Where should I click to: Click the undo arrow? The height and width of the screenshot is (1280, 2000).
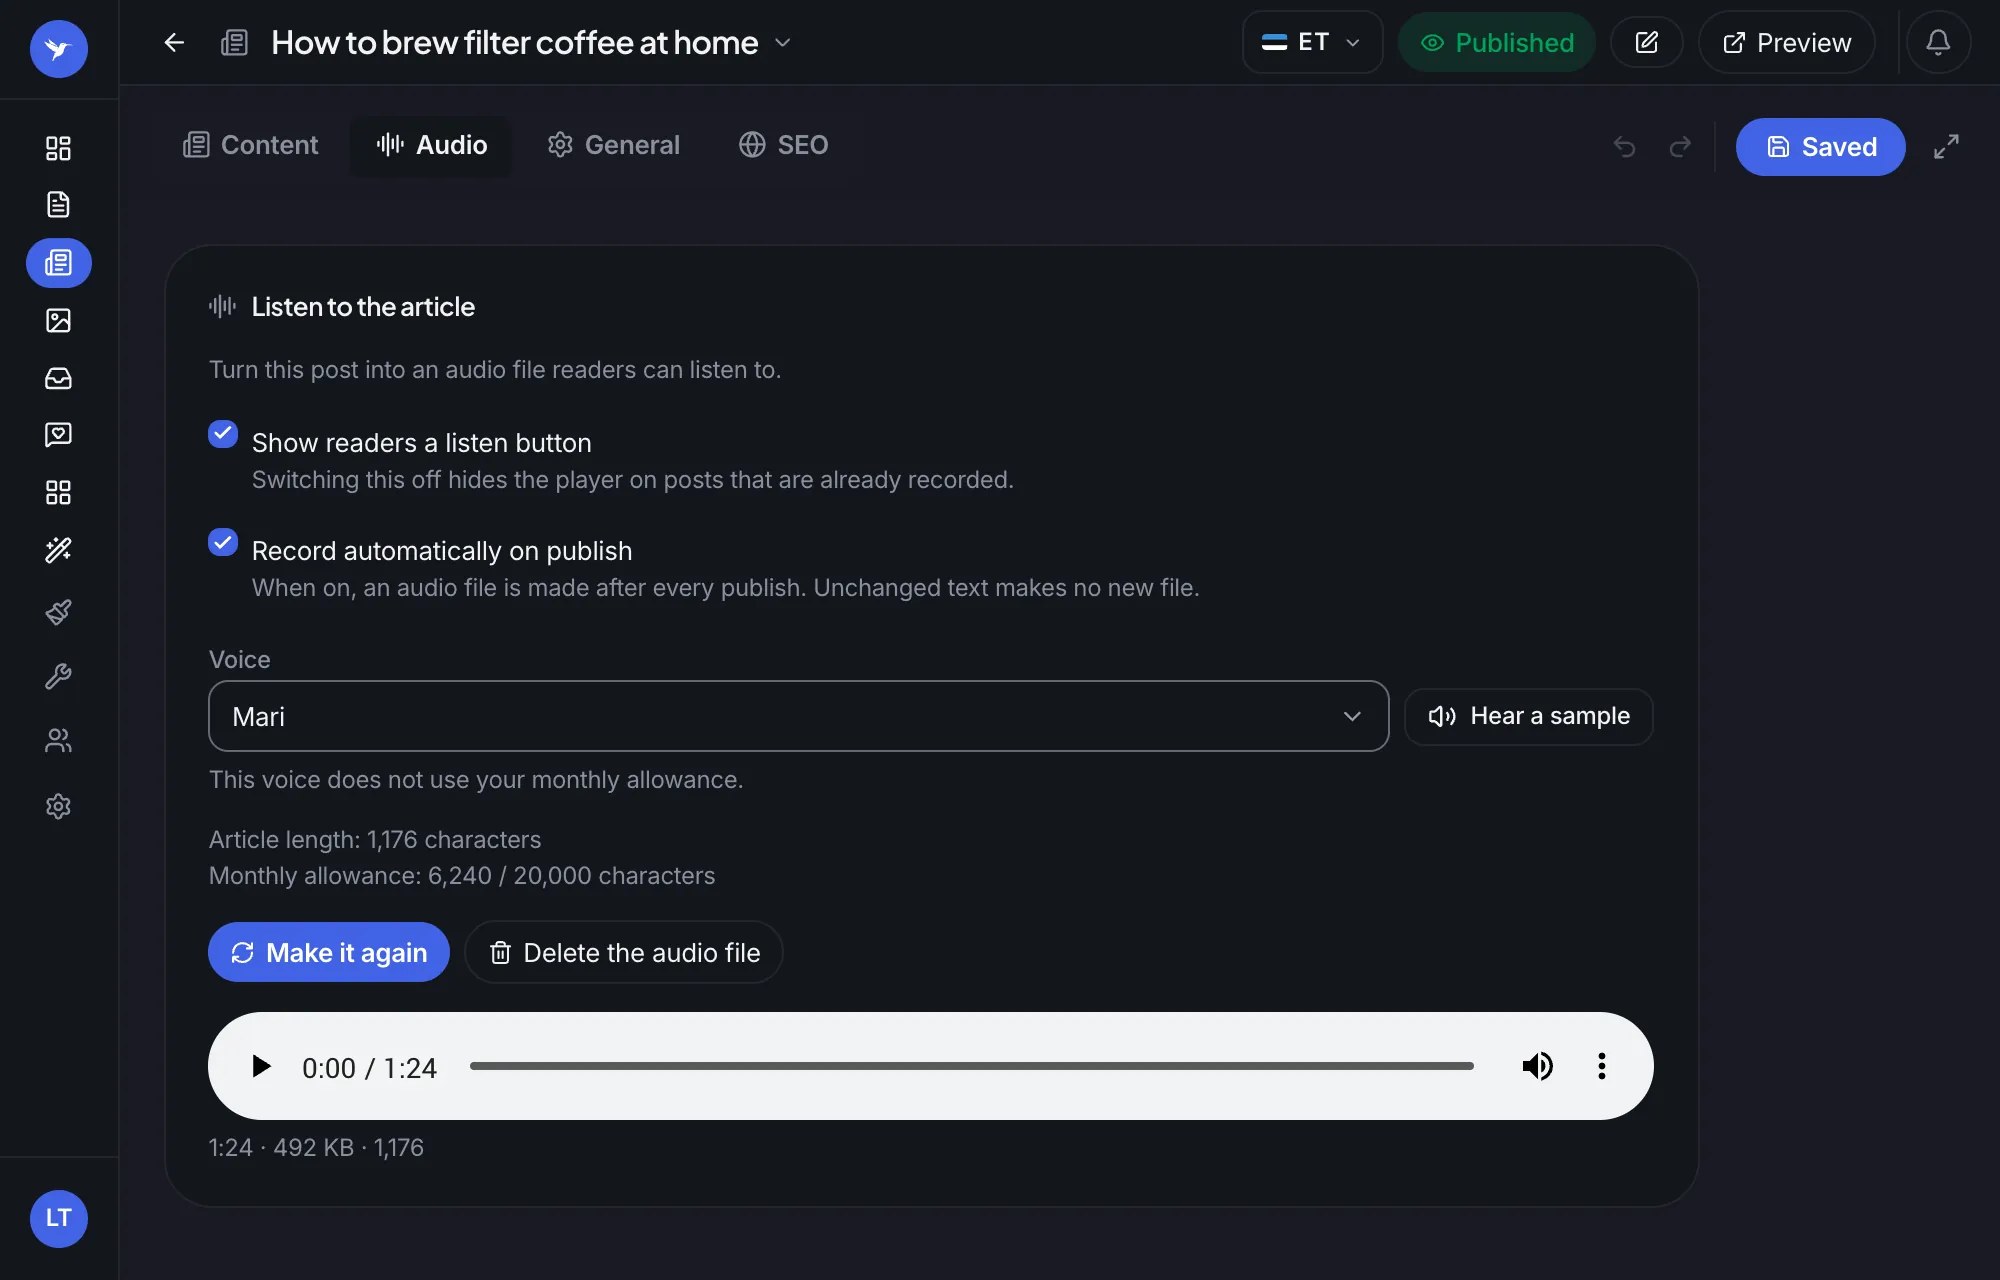(1624, 147)
